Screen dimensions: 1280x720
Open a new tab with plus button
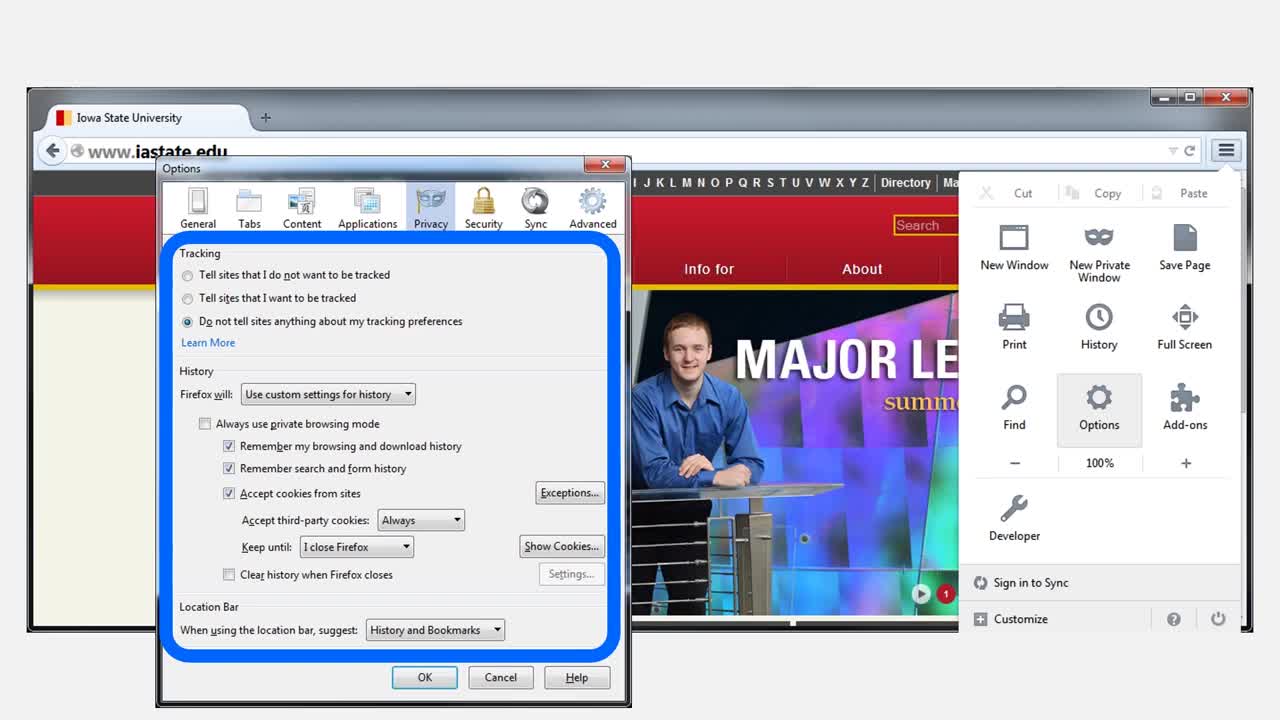[x=265, y=118]
